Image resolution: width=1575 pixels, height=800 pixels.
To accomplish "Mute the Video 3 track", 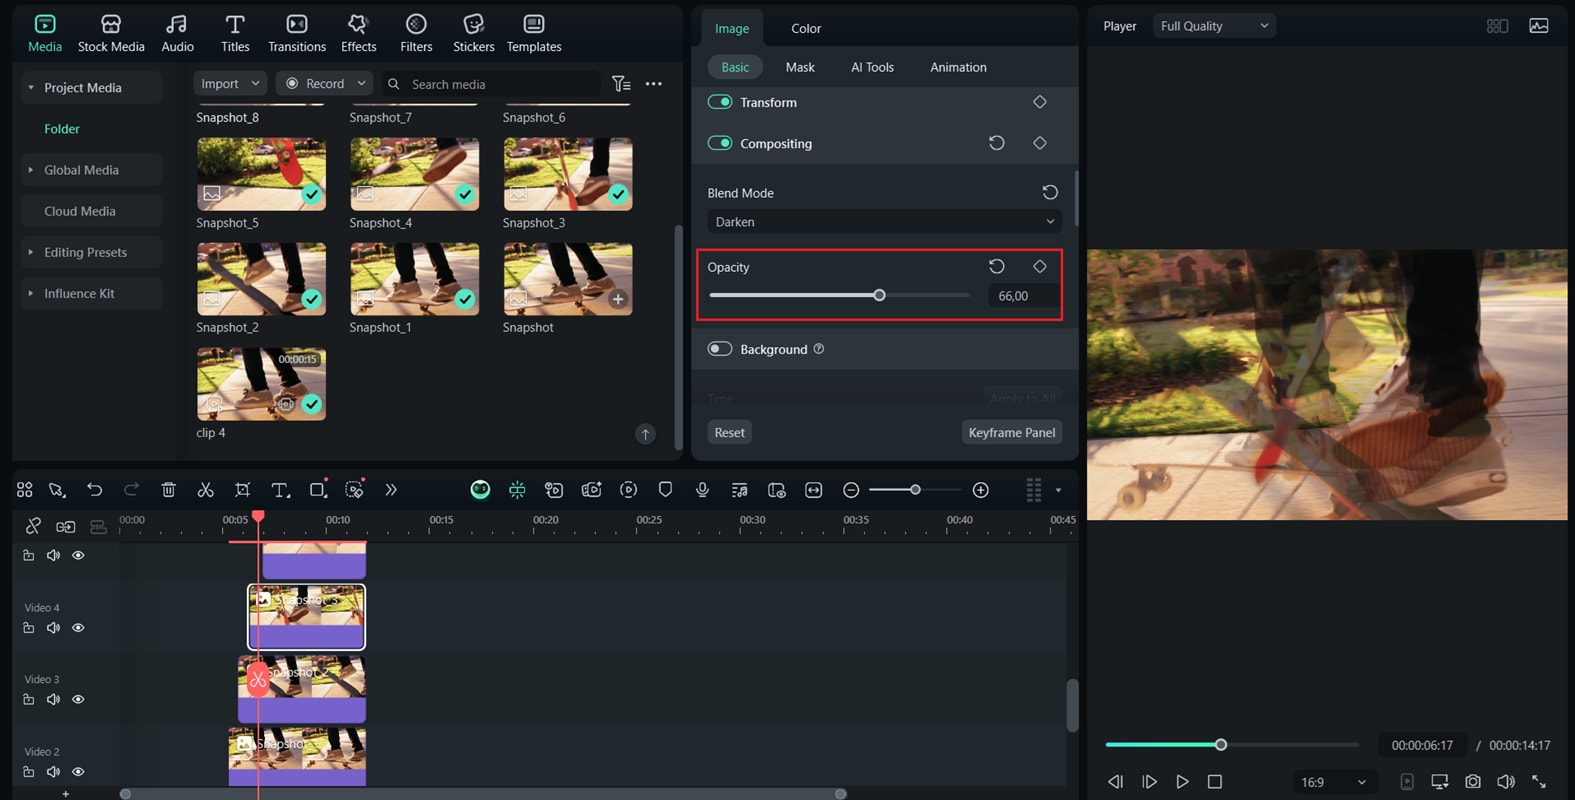I will (53, 699).
